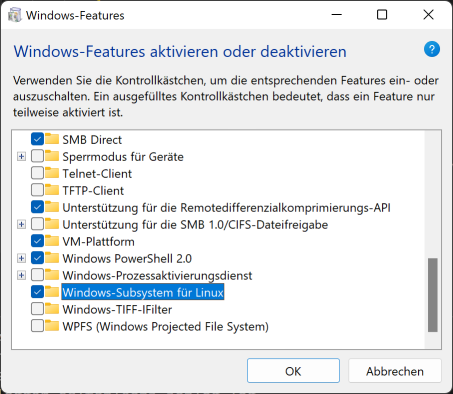Click the feature list vertical scrollbar thumb
Image resolution: width=453 pixels, height=394 pixels.
pyautogui.click(x=433, y=295)
